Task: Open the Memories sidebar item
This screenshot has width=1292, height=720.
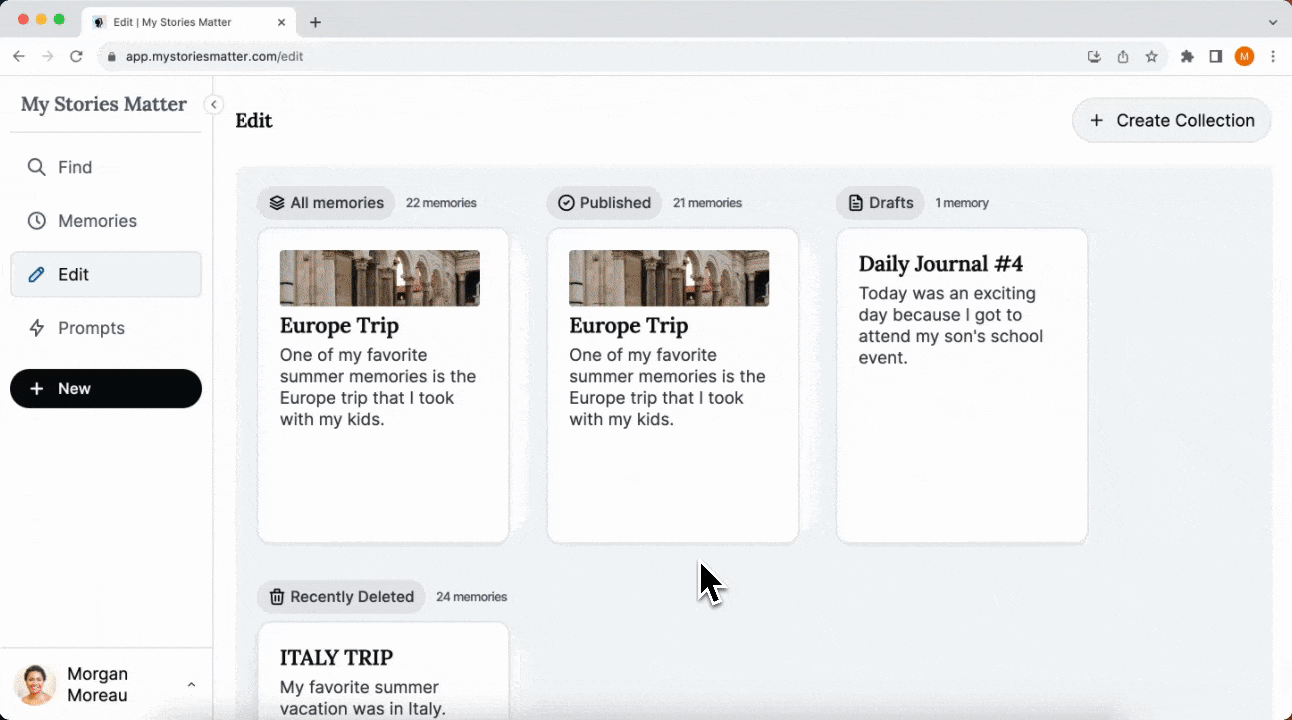Action: (106, 221)
